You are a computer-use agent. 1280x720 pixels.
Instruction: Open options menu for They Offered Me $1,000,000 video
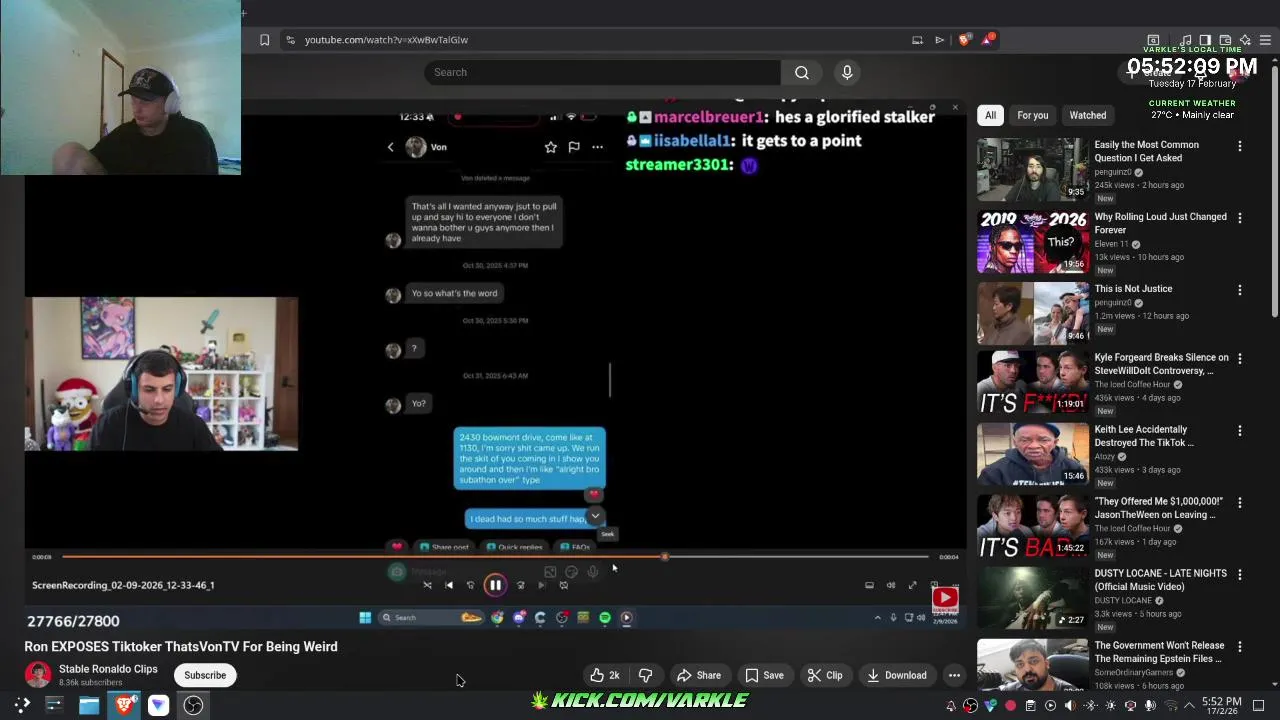click(1240, 502)
